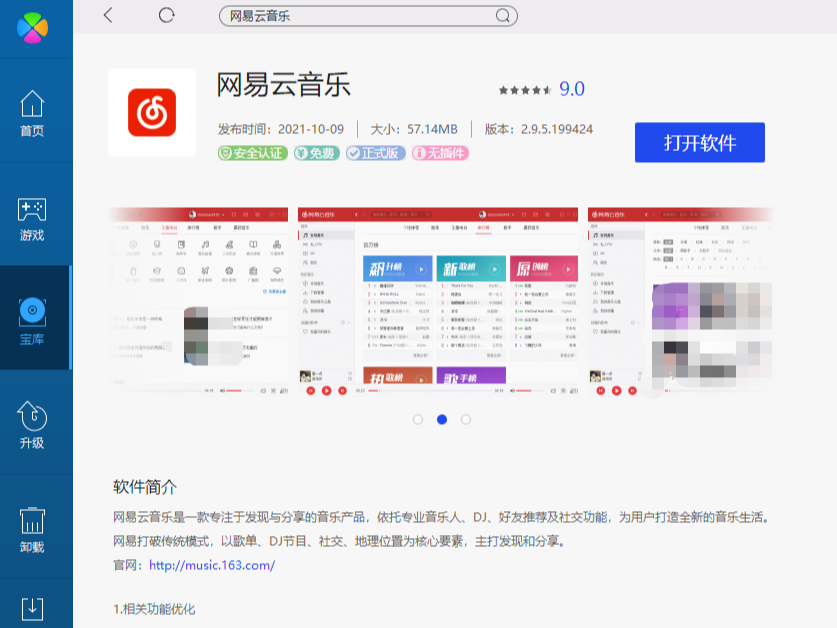This screenshot has width=837, height=628.
Task: Select the first carousel dot
Action: click(x=418, y=420)
